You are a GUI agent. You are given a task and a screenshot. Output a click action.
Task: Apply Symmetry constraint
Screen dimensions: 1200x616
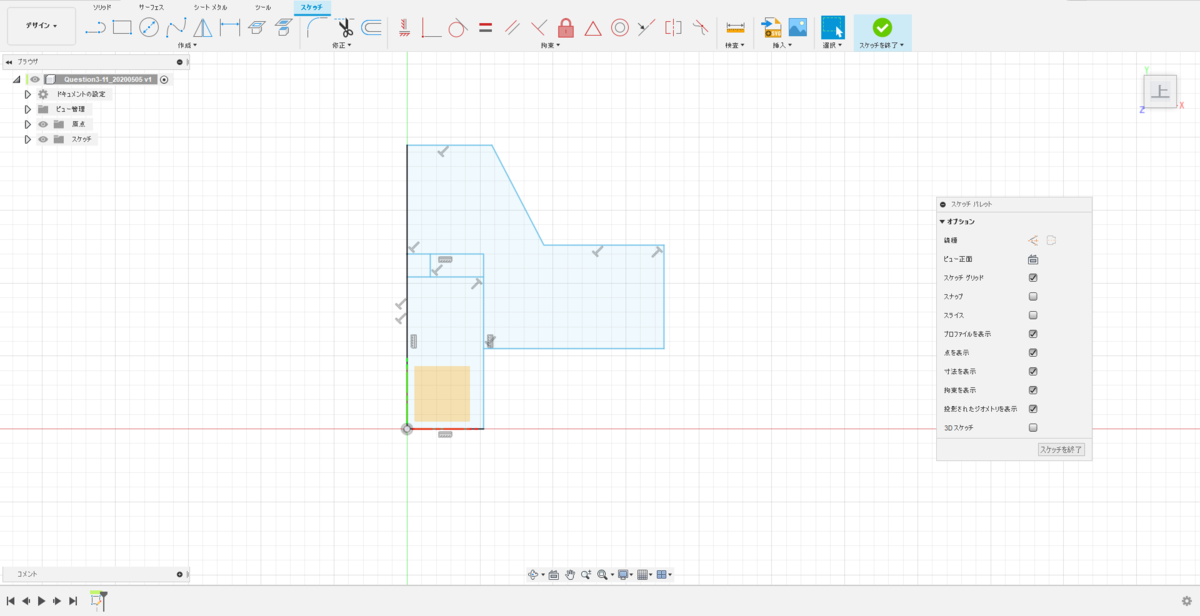[x=674, y=28]
